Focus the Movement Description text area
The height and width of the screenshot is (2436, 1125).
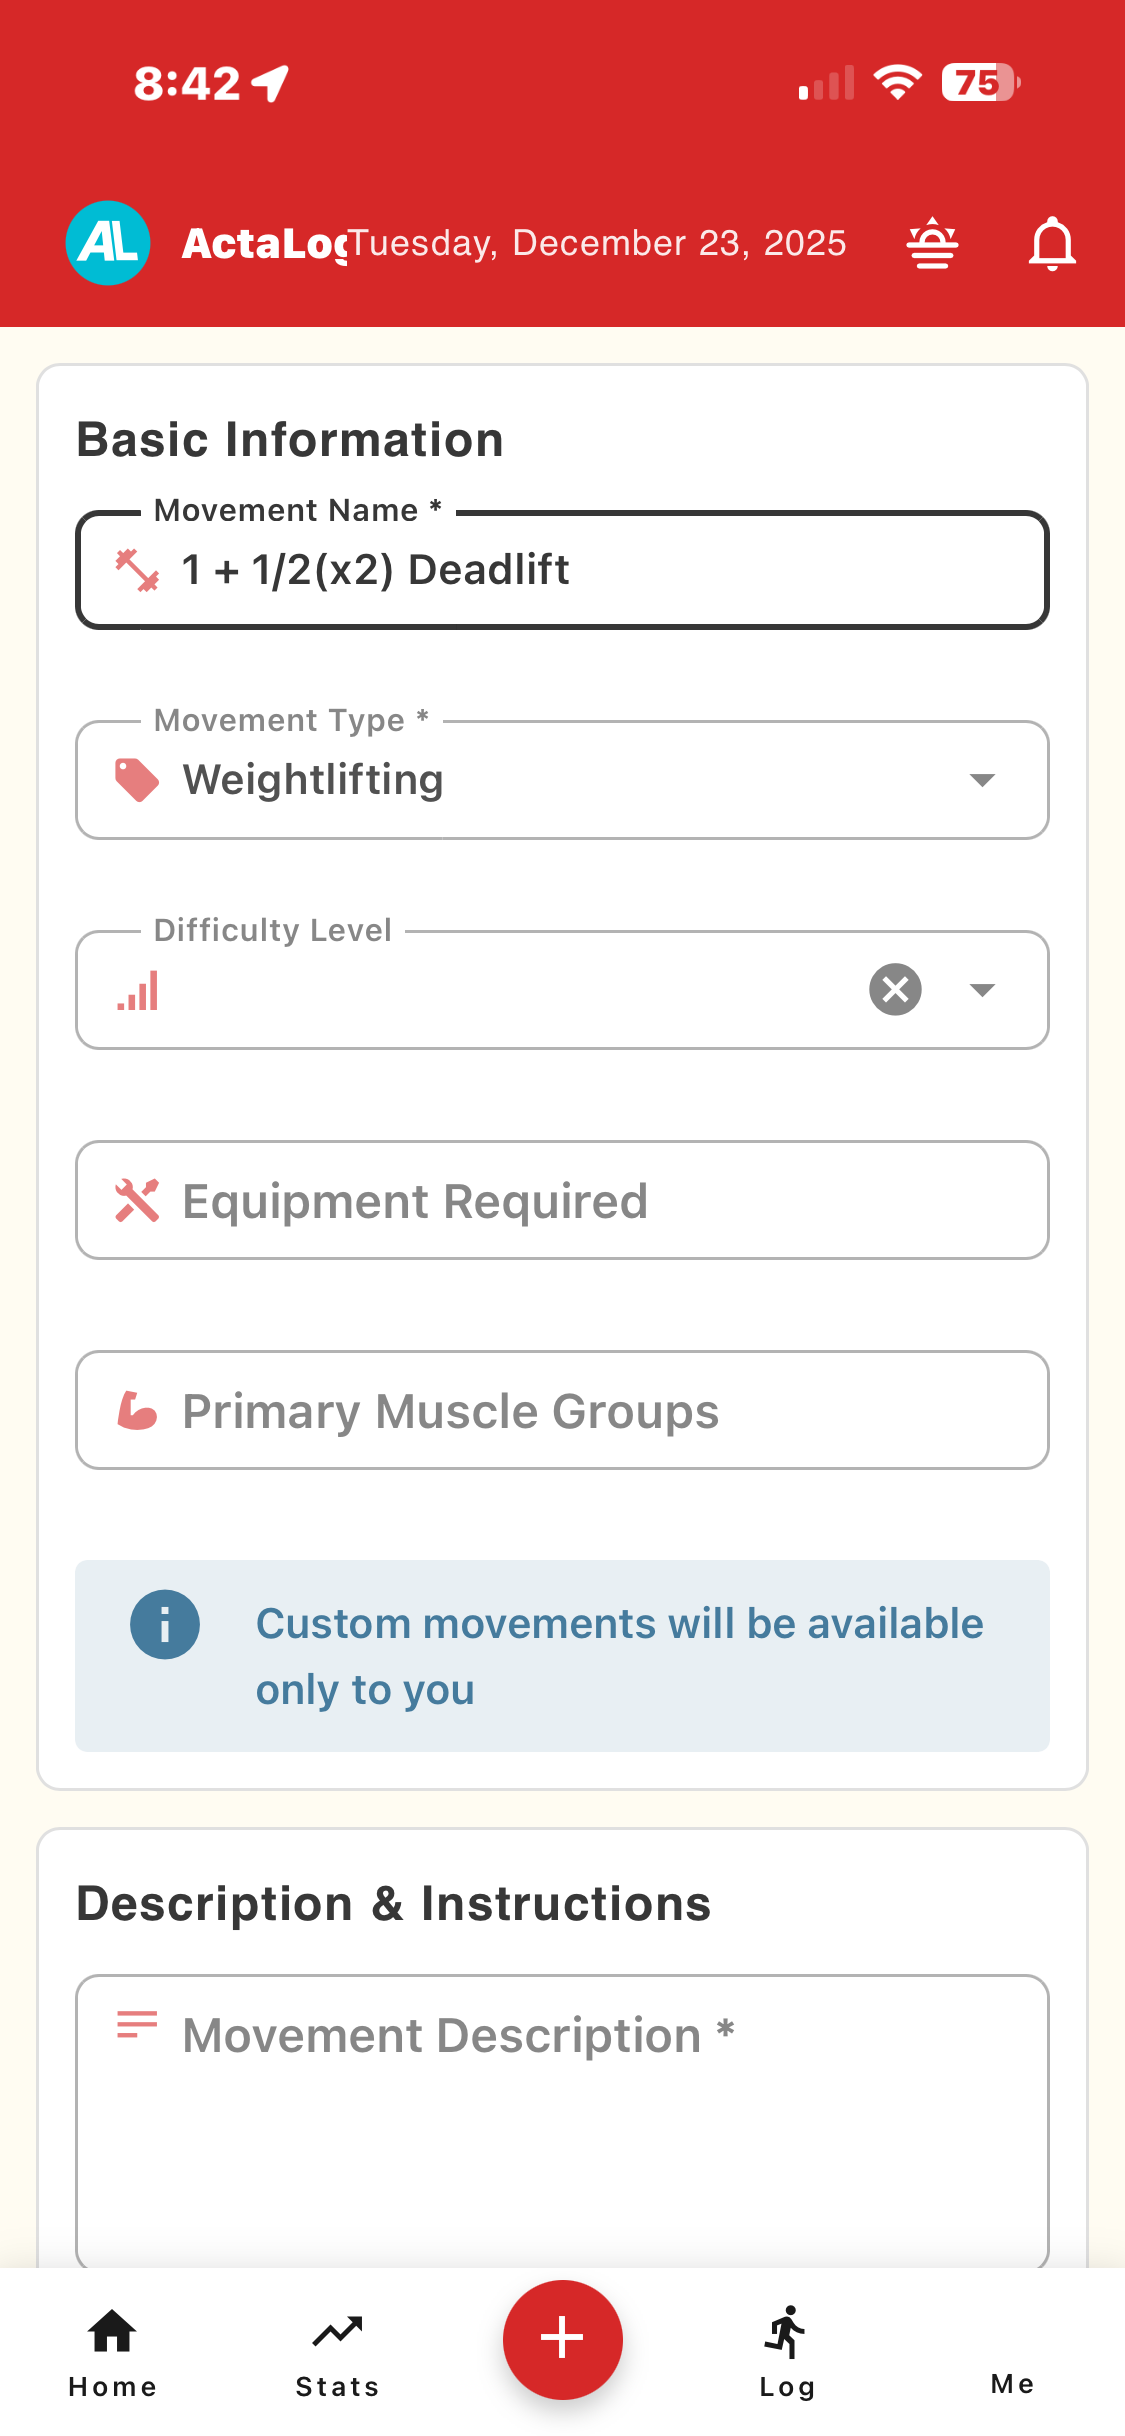(x=562, y=2120)
